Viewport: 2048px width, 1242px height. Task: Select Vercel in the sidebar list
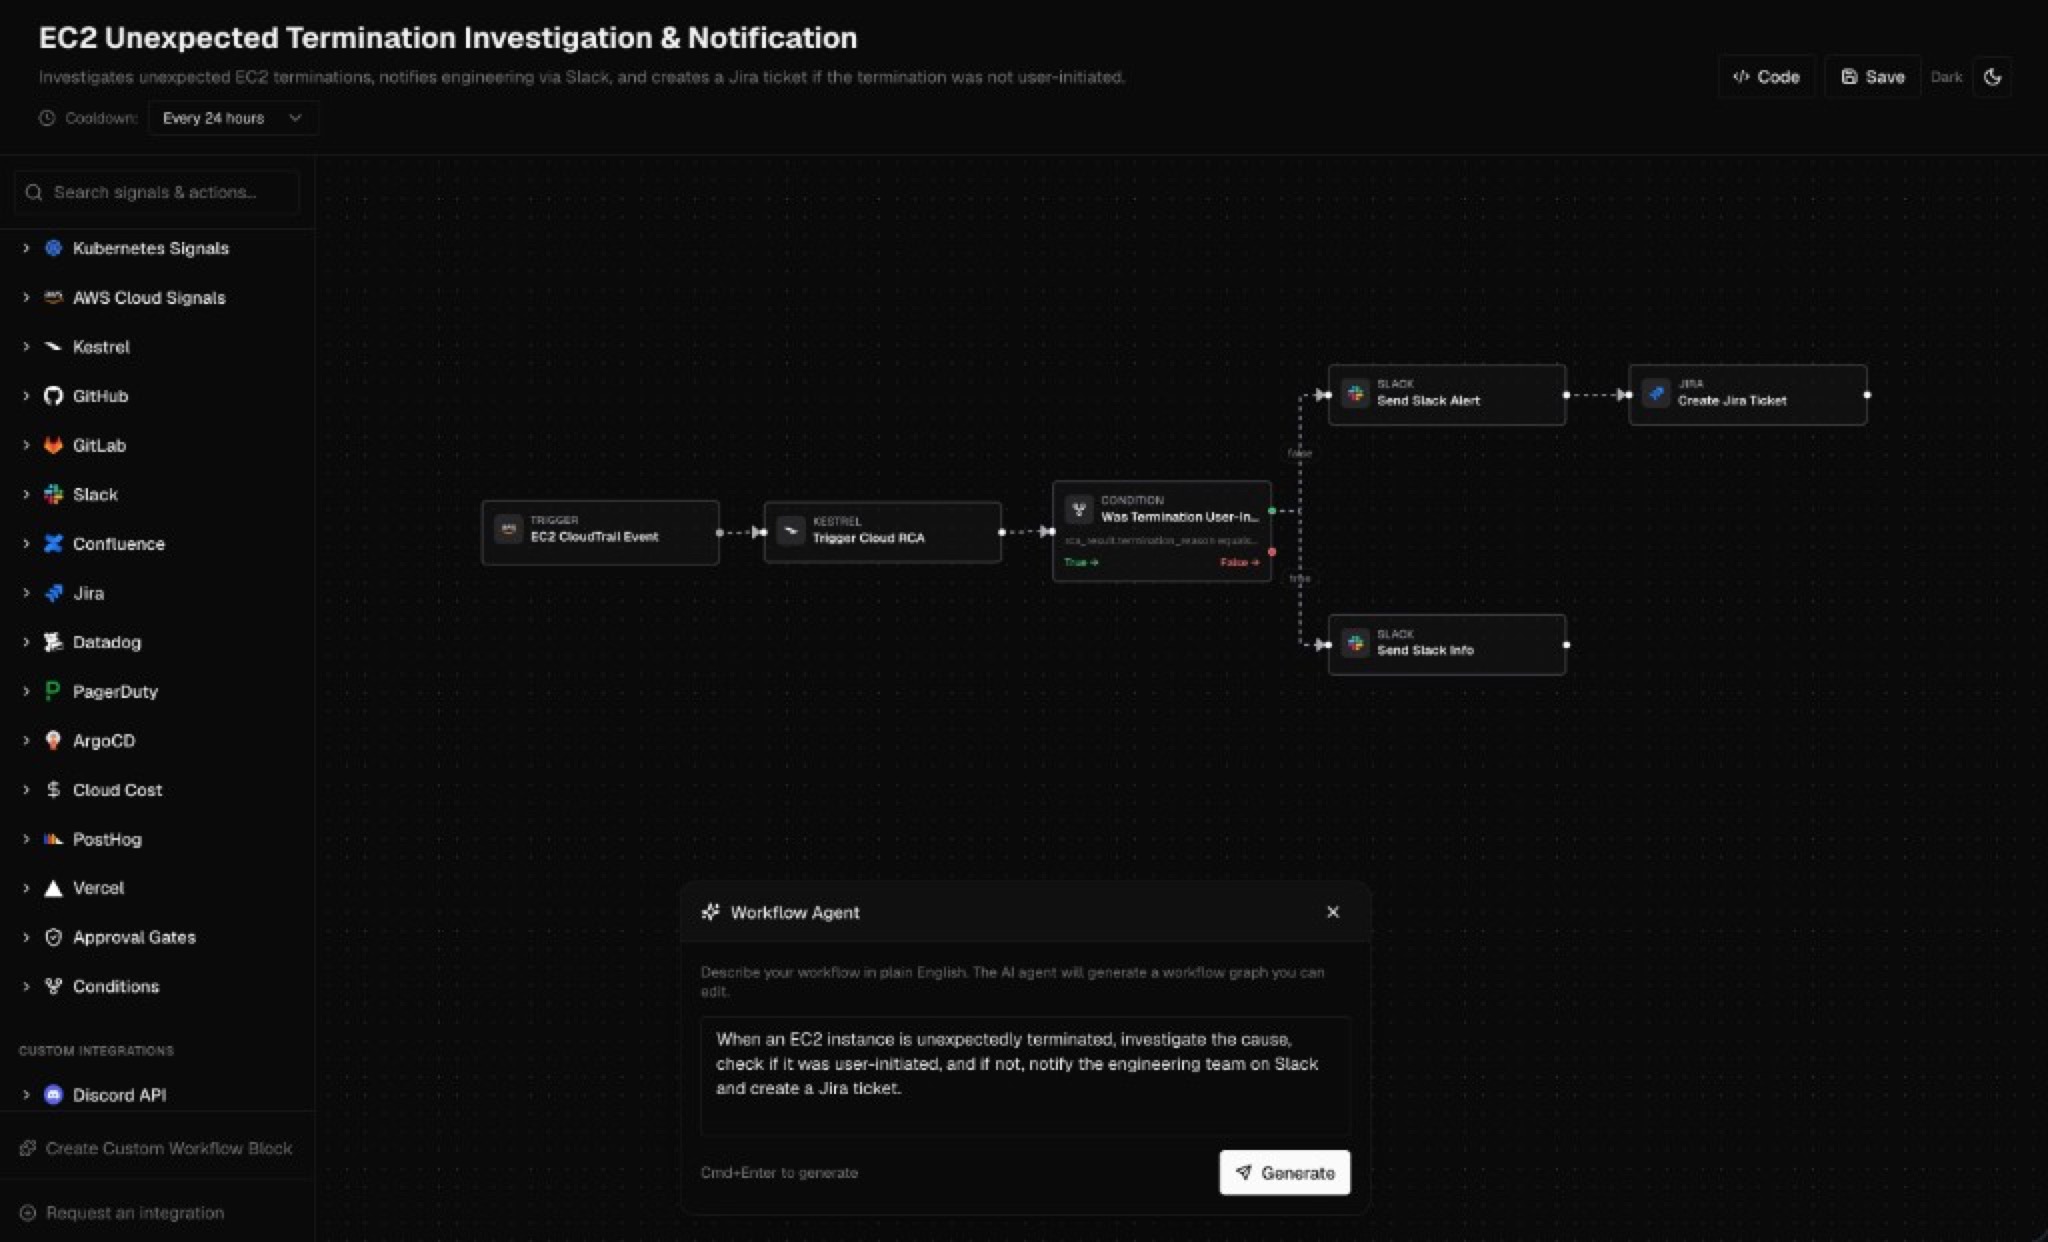[98, 888]
